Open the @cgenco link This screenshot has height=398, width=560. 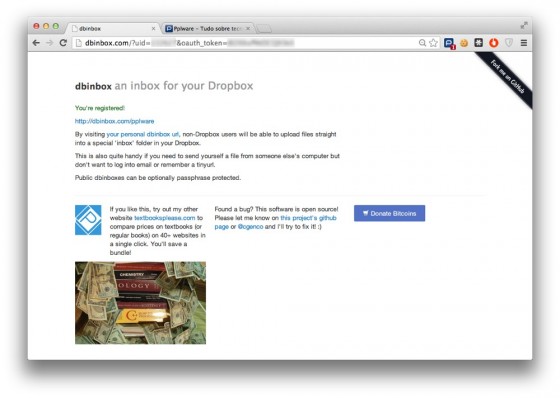pos(250,227)
